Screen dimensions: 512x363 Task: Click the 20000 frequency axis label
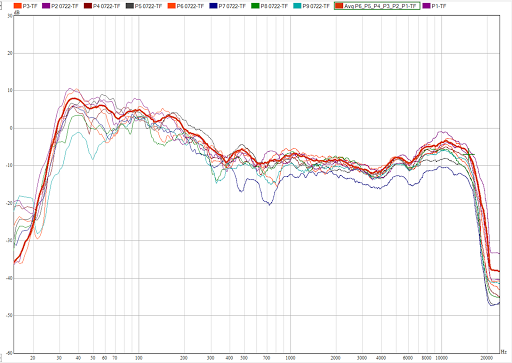(487, 358)
